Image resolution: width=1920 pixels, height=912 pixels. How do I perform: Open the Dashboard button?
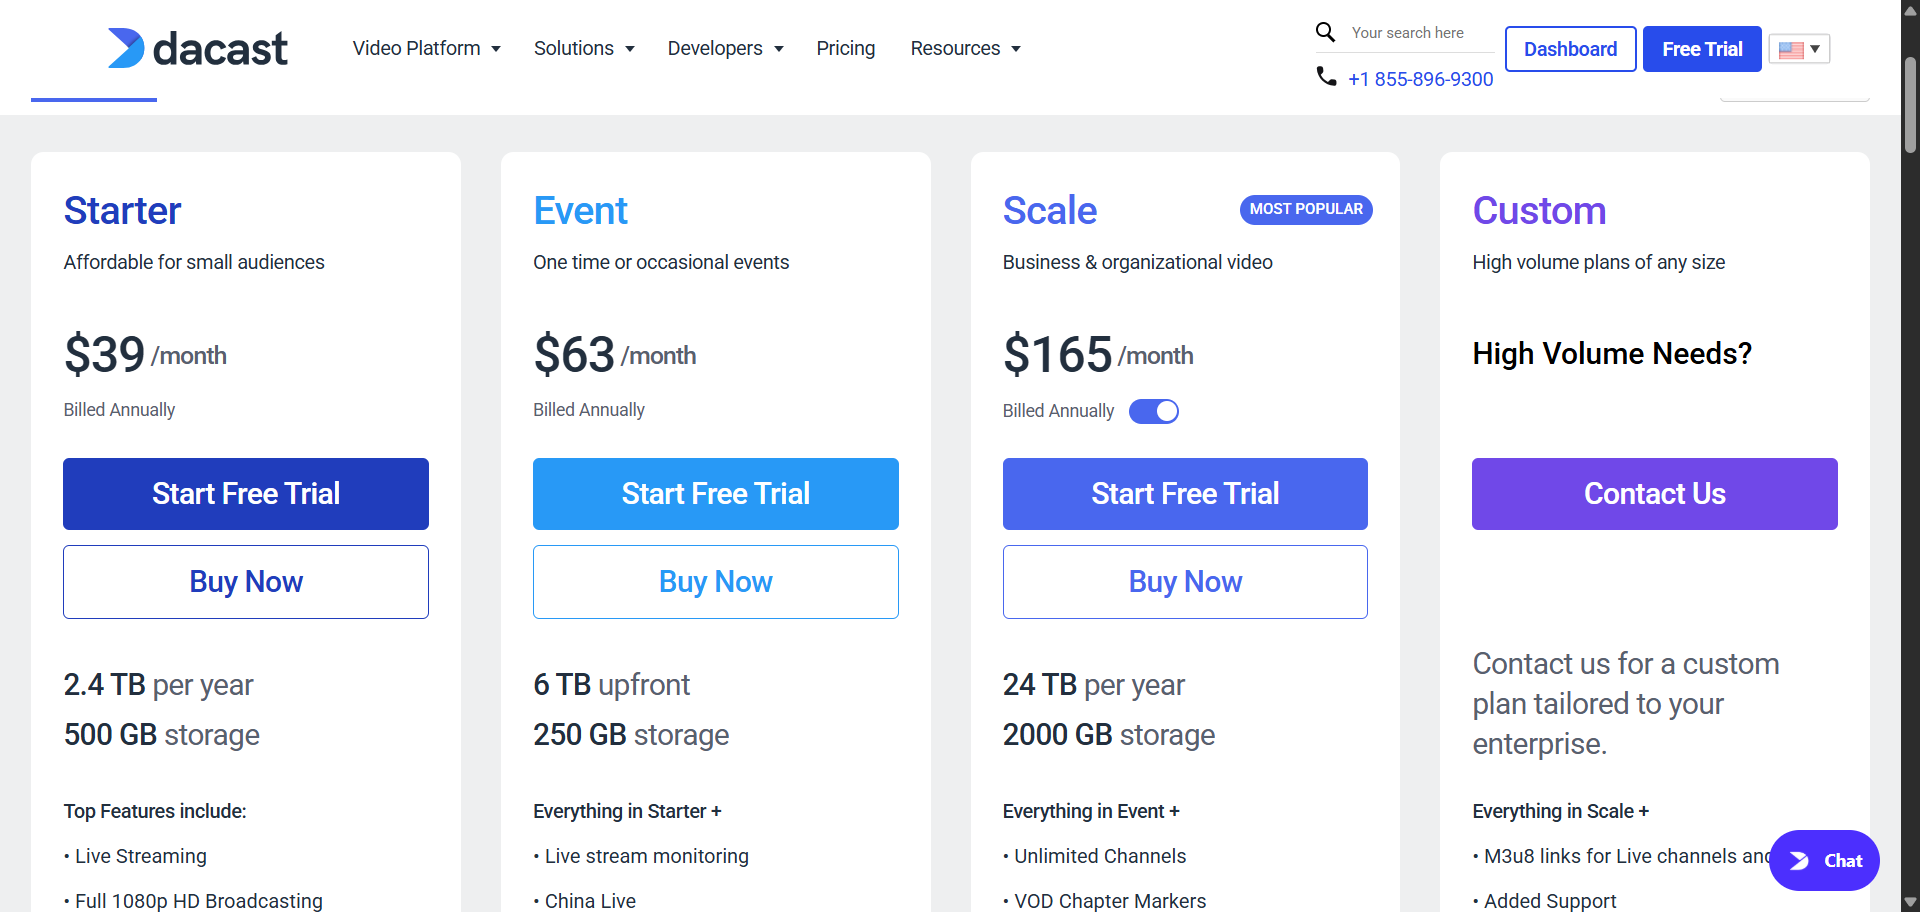(1570, 49)
